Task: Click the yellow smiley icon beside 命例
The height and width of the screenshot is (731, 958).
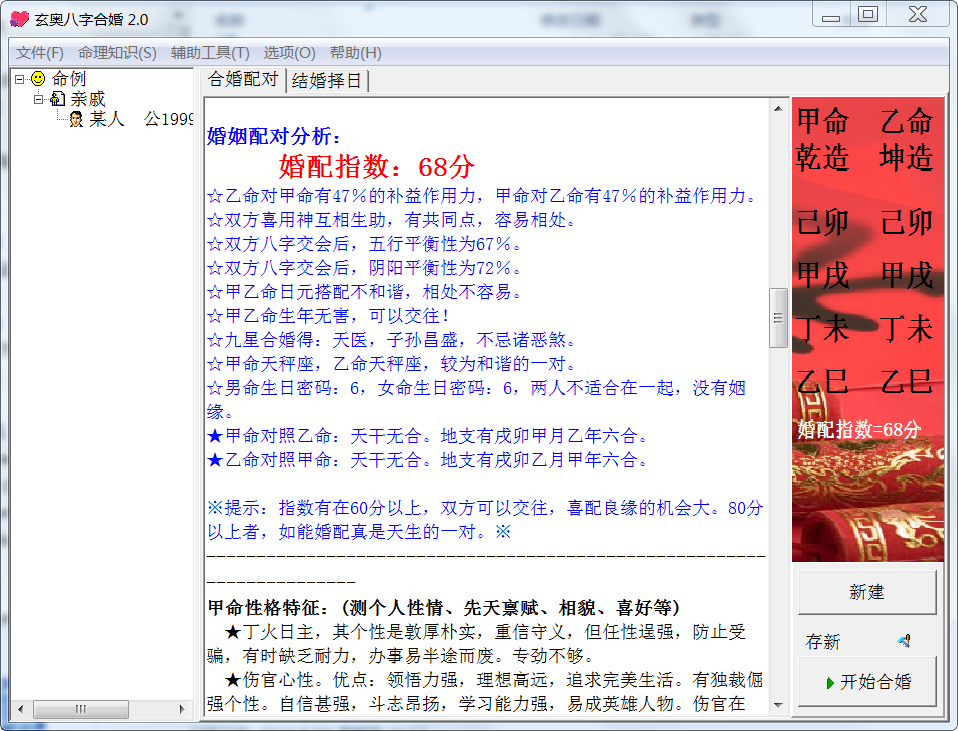Action: point(38,78)
